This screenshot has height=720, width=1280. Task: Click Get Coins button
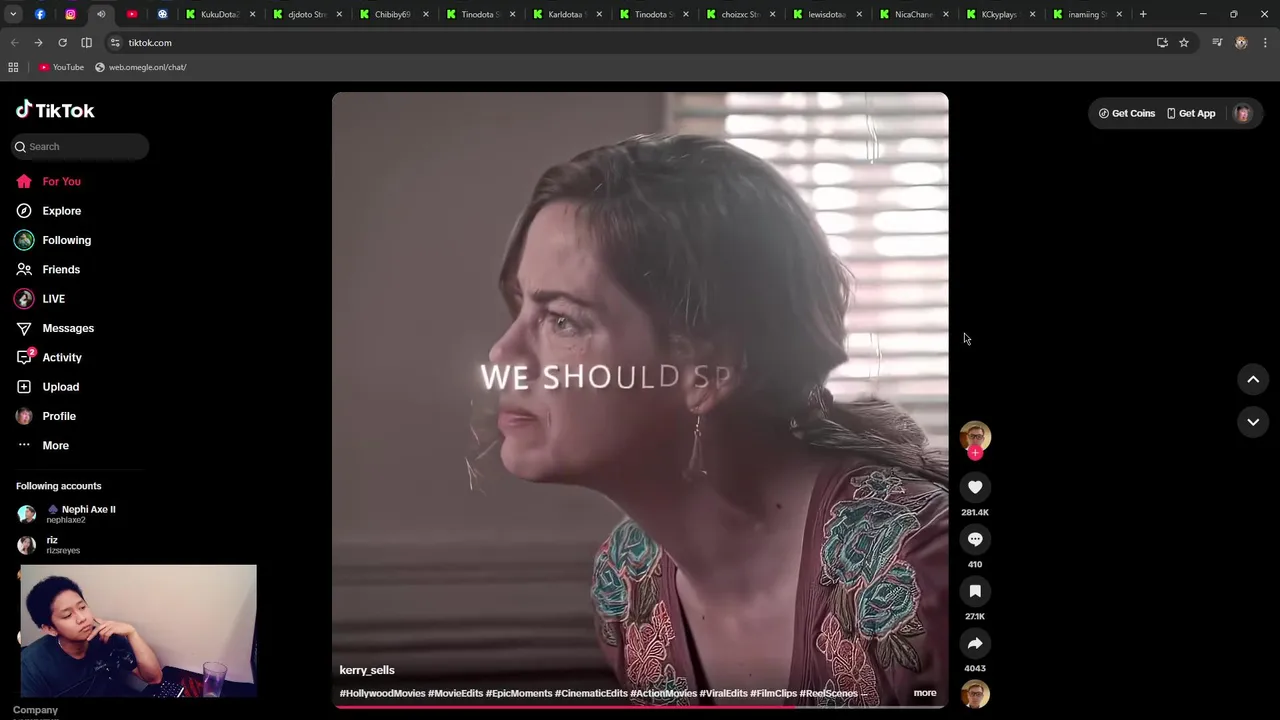click(x=1127, y=113)
